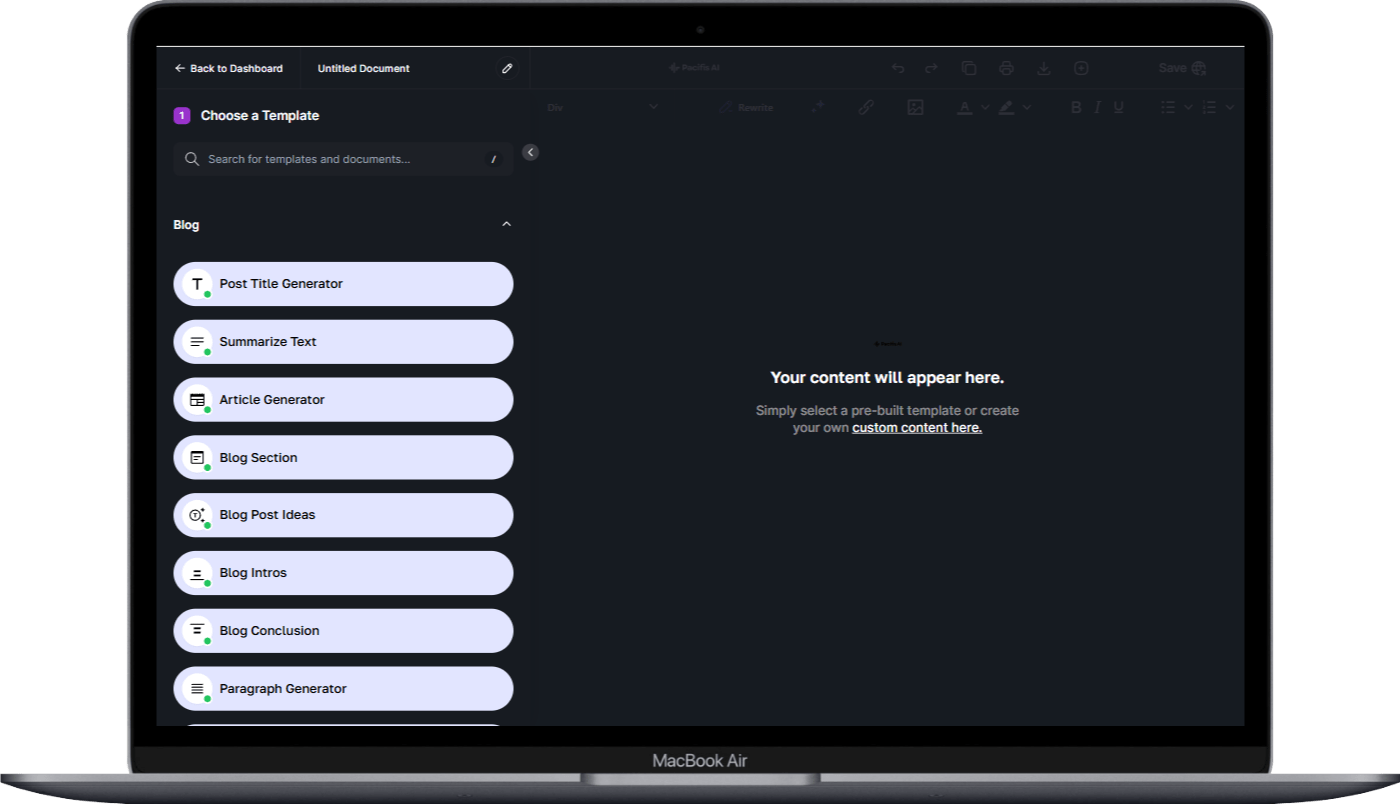The image size is (1400, 804).
Task: Apply bold formatting
Action: pyautogui.click(x=1076, y=107)
